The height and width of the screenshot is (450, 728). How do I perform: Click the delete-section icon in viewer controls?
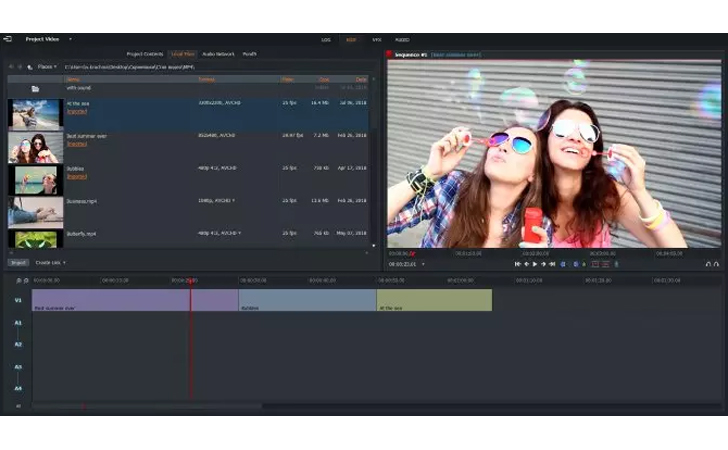point(605,264)
